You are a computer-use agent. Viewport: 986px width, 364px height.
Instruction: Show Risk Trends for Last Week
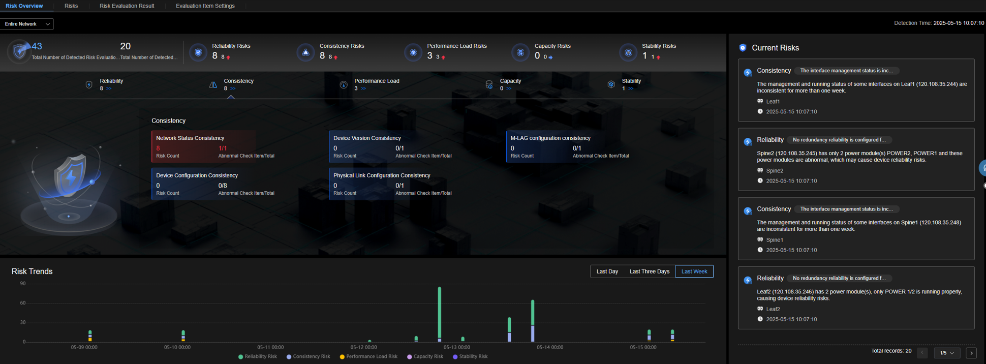coord(694,272)
